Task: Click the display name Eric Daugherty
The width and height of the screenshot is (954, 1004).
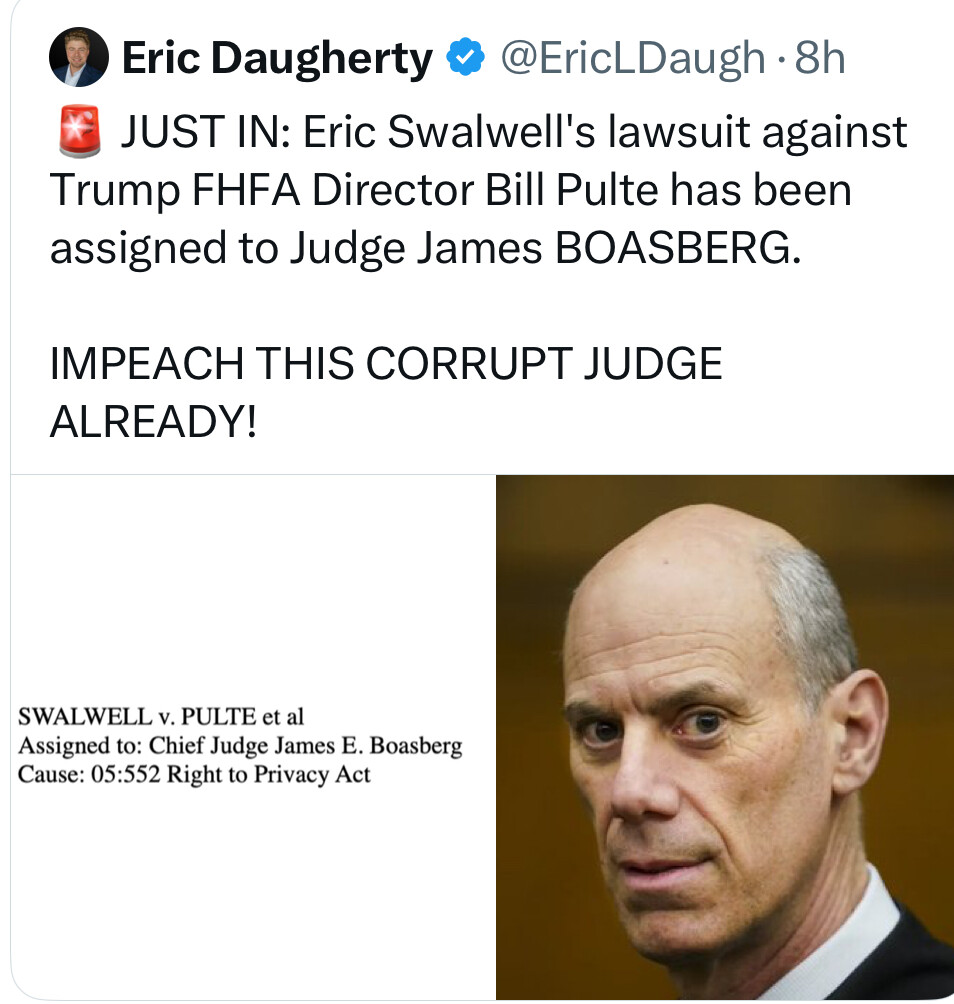Action: 277,59
